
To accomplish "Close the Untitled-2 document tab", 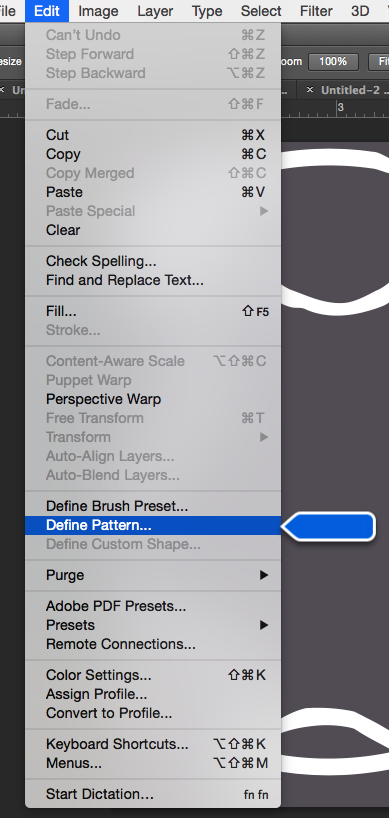I will coord(310,90).
